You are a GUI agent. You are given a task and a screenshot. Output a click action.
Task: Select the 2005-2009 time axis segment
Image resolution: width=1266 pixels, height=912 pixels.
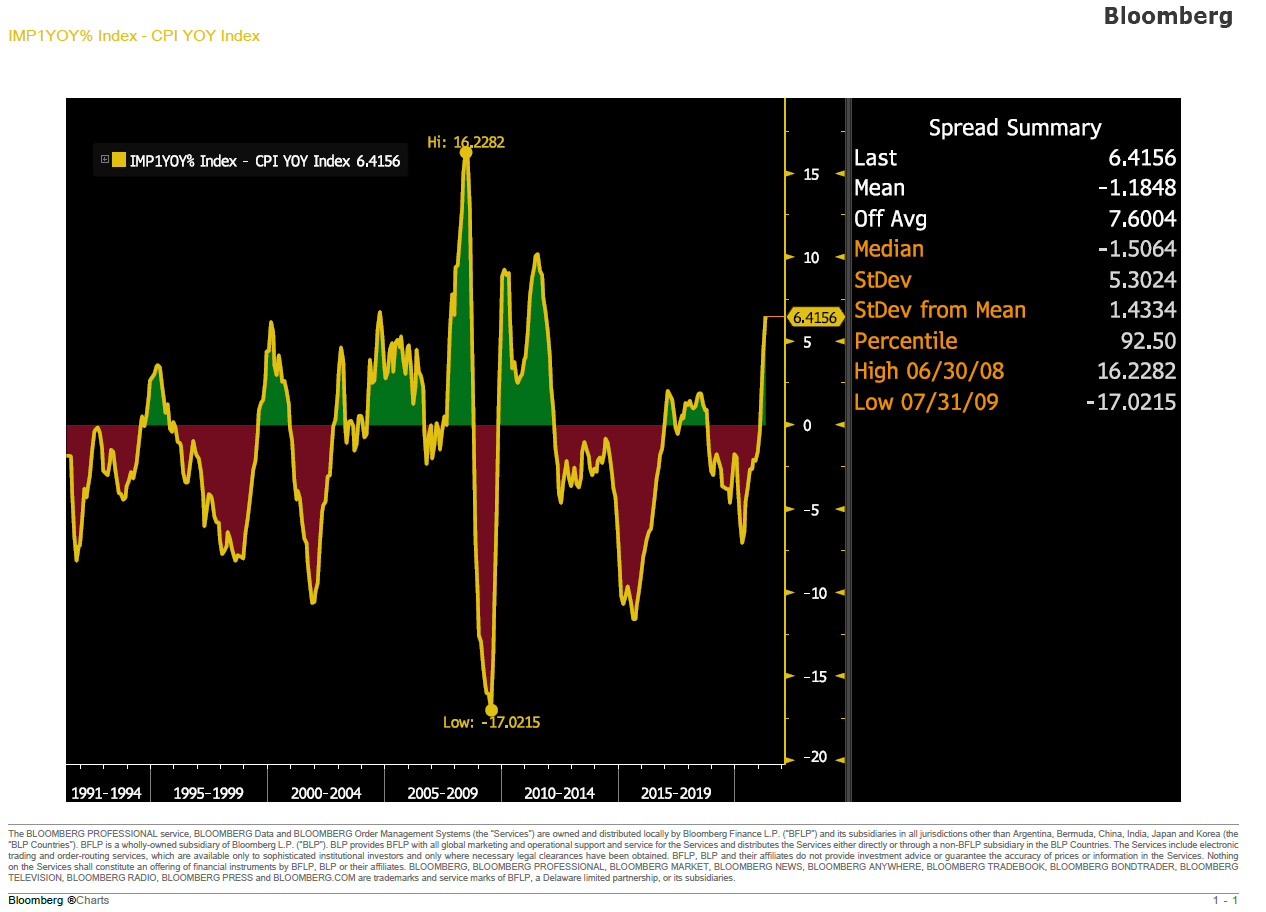443,793
